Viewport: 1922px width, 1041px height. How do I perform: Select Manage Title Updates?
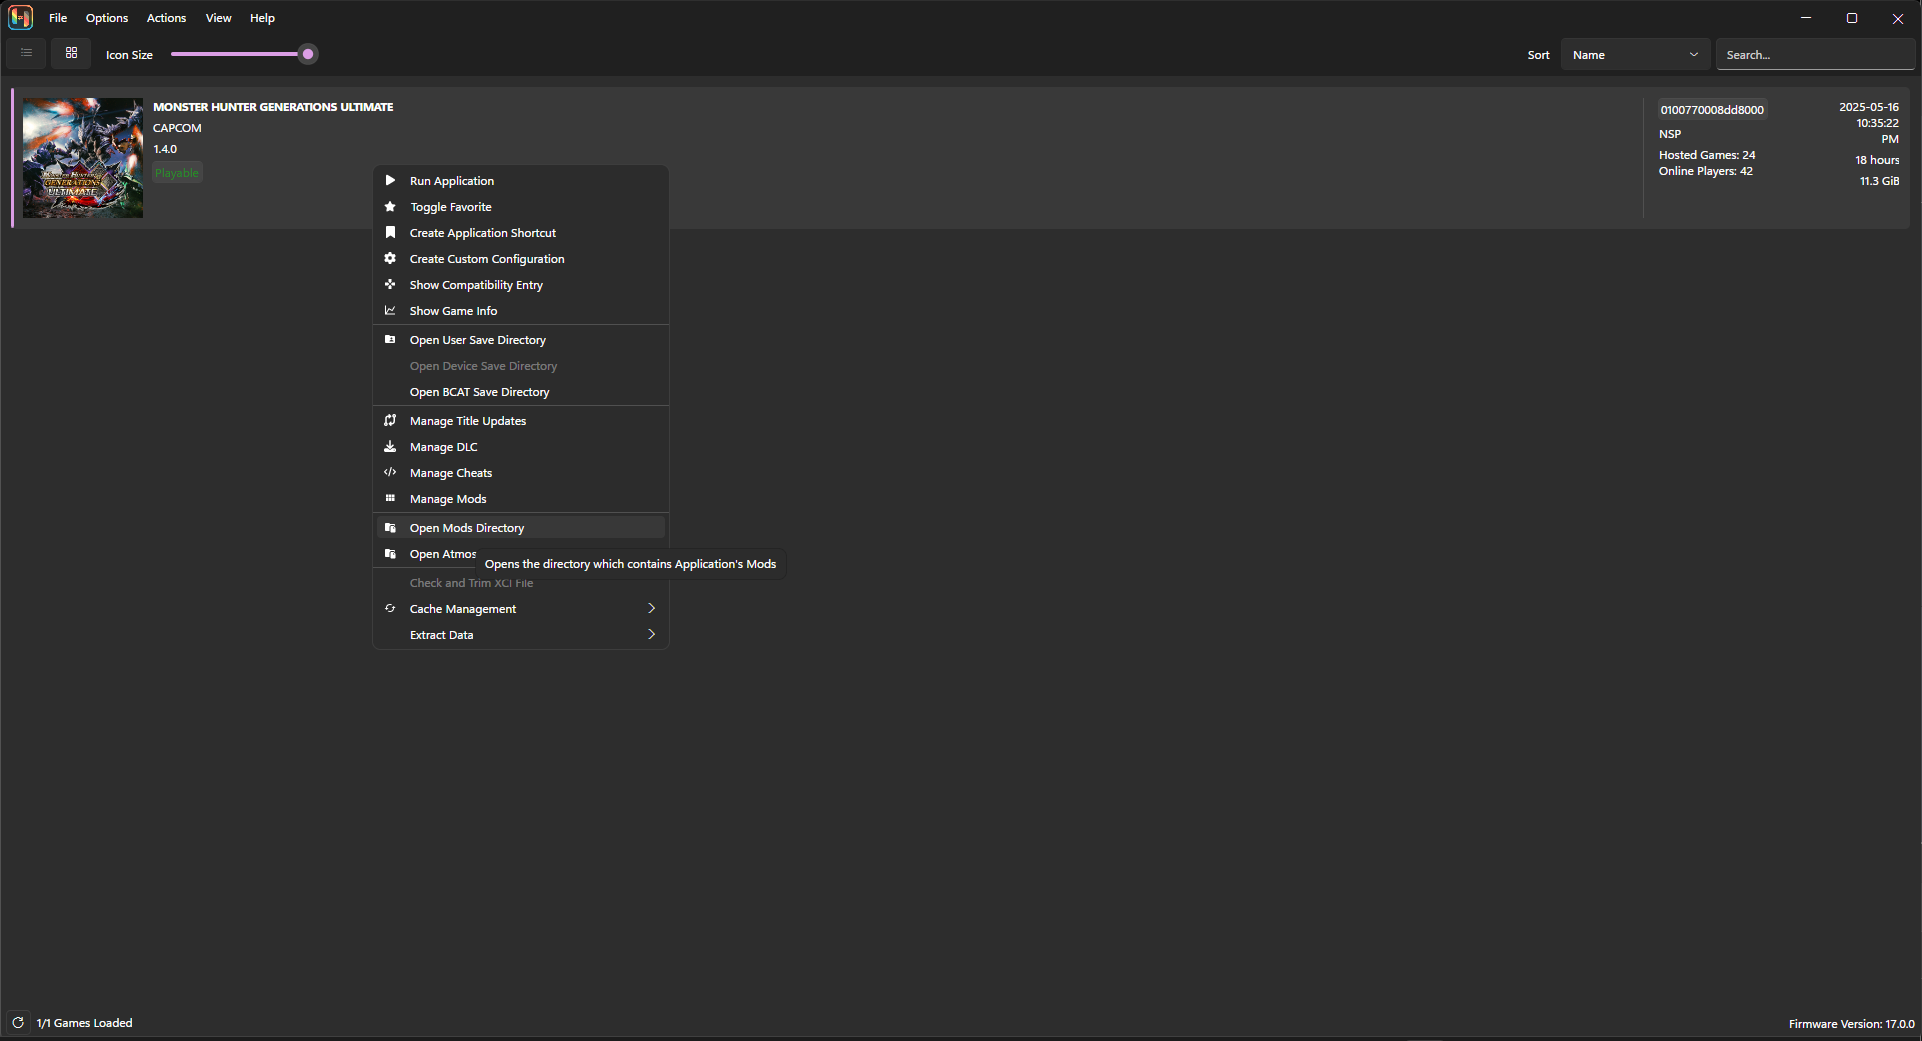(521, 421)
